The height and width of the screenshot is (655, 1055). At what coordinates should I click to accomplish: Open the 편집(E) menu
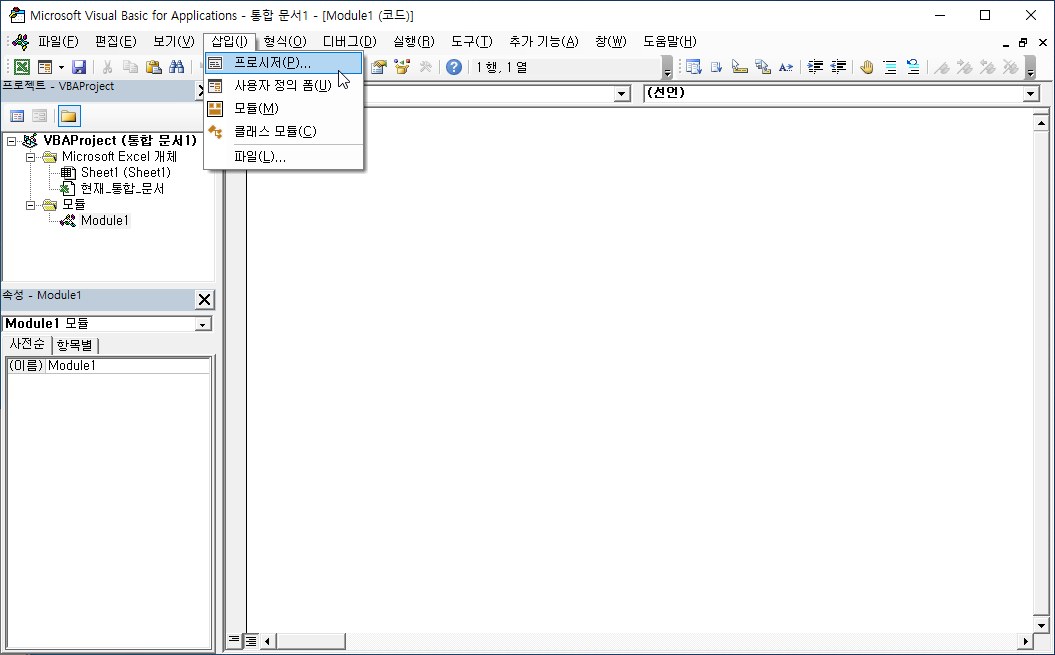click(x=116, y=42)
